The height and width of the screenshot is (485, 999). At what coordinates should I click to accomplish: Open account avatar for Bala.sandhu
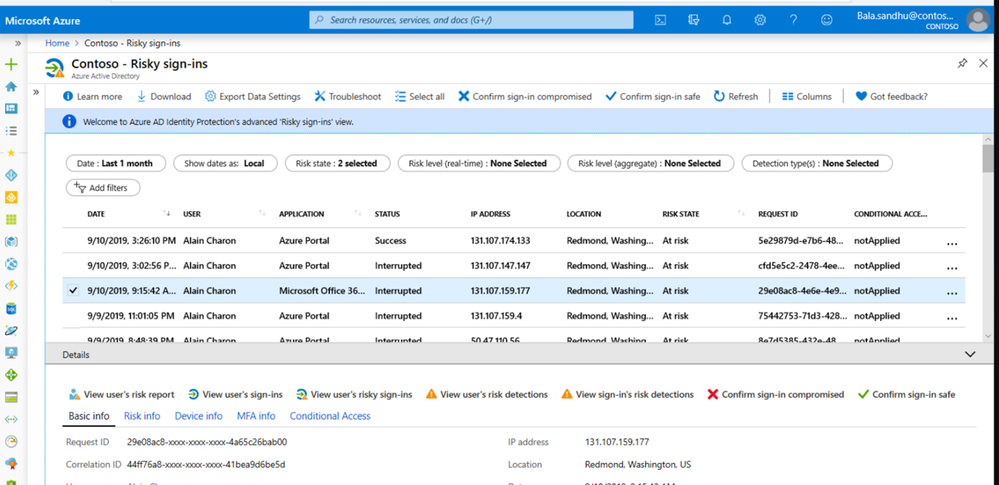tap(977, 20)
